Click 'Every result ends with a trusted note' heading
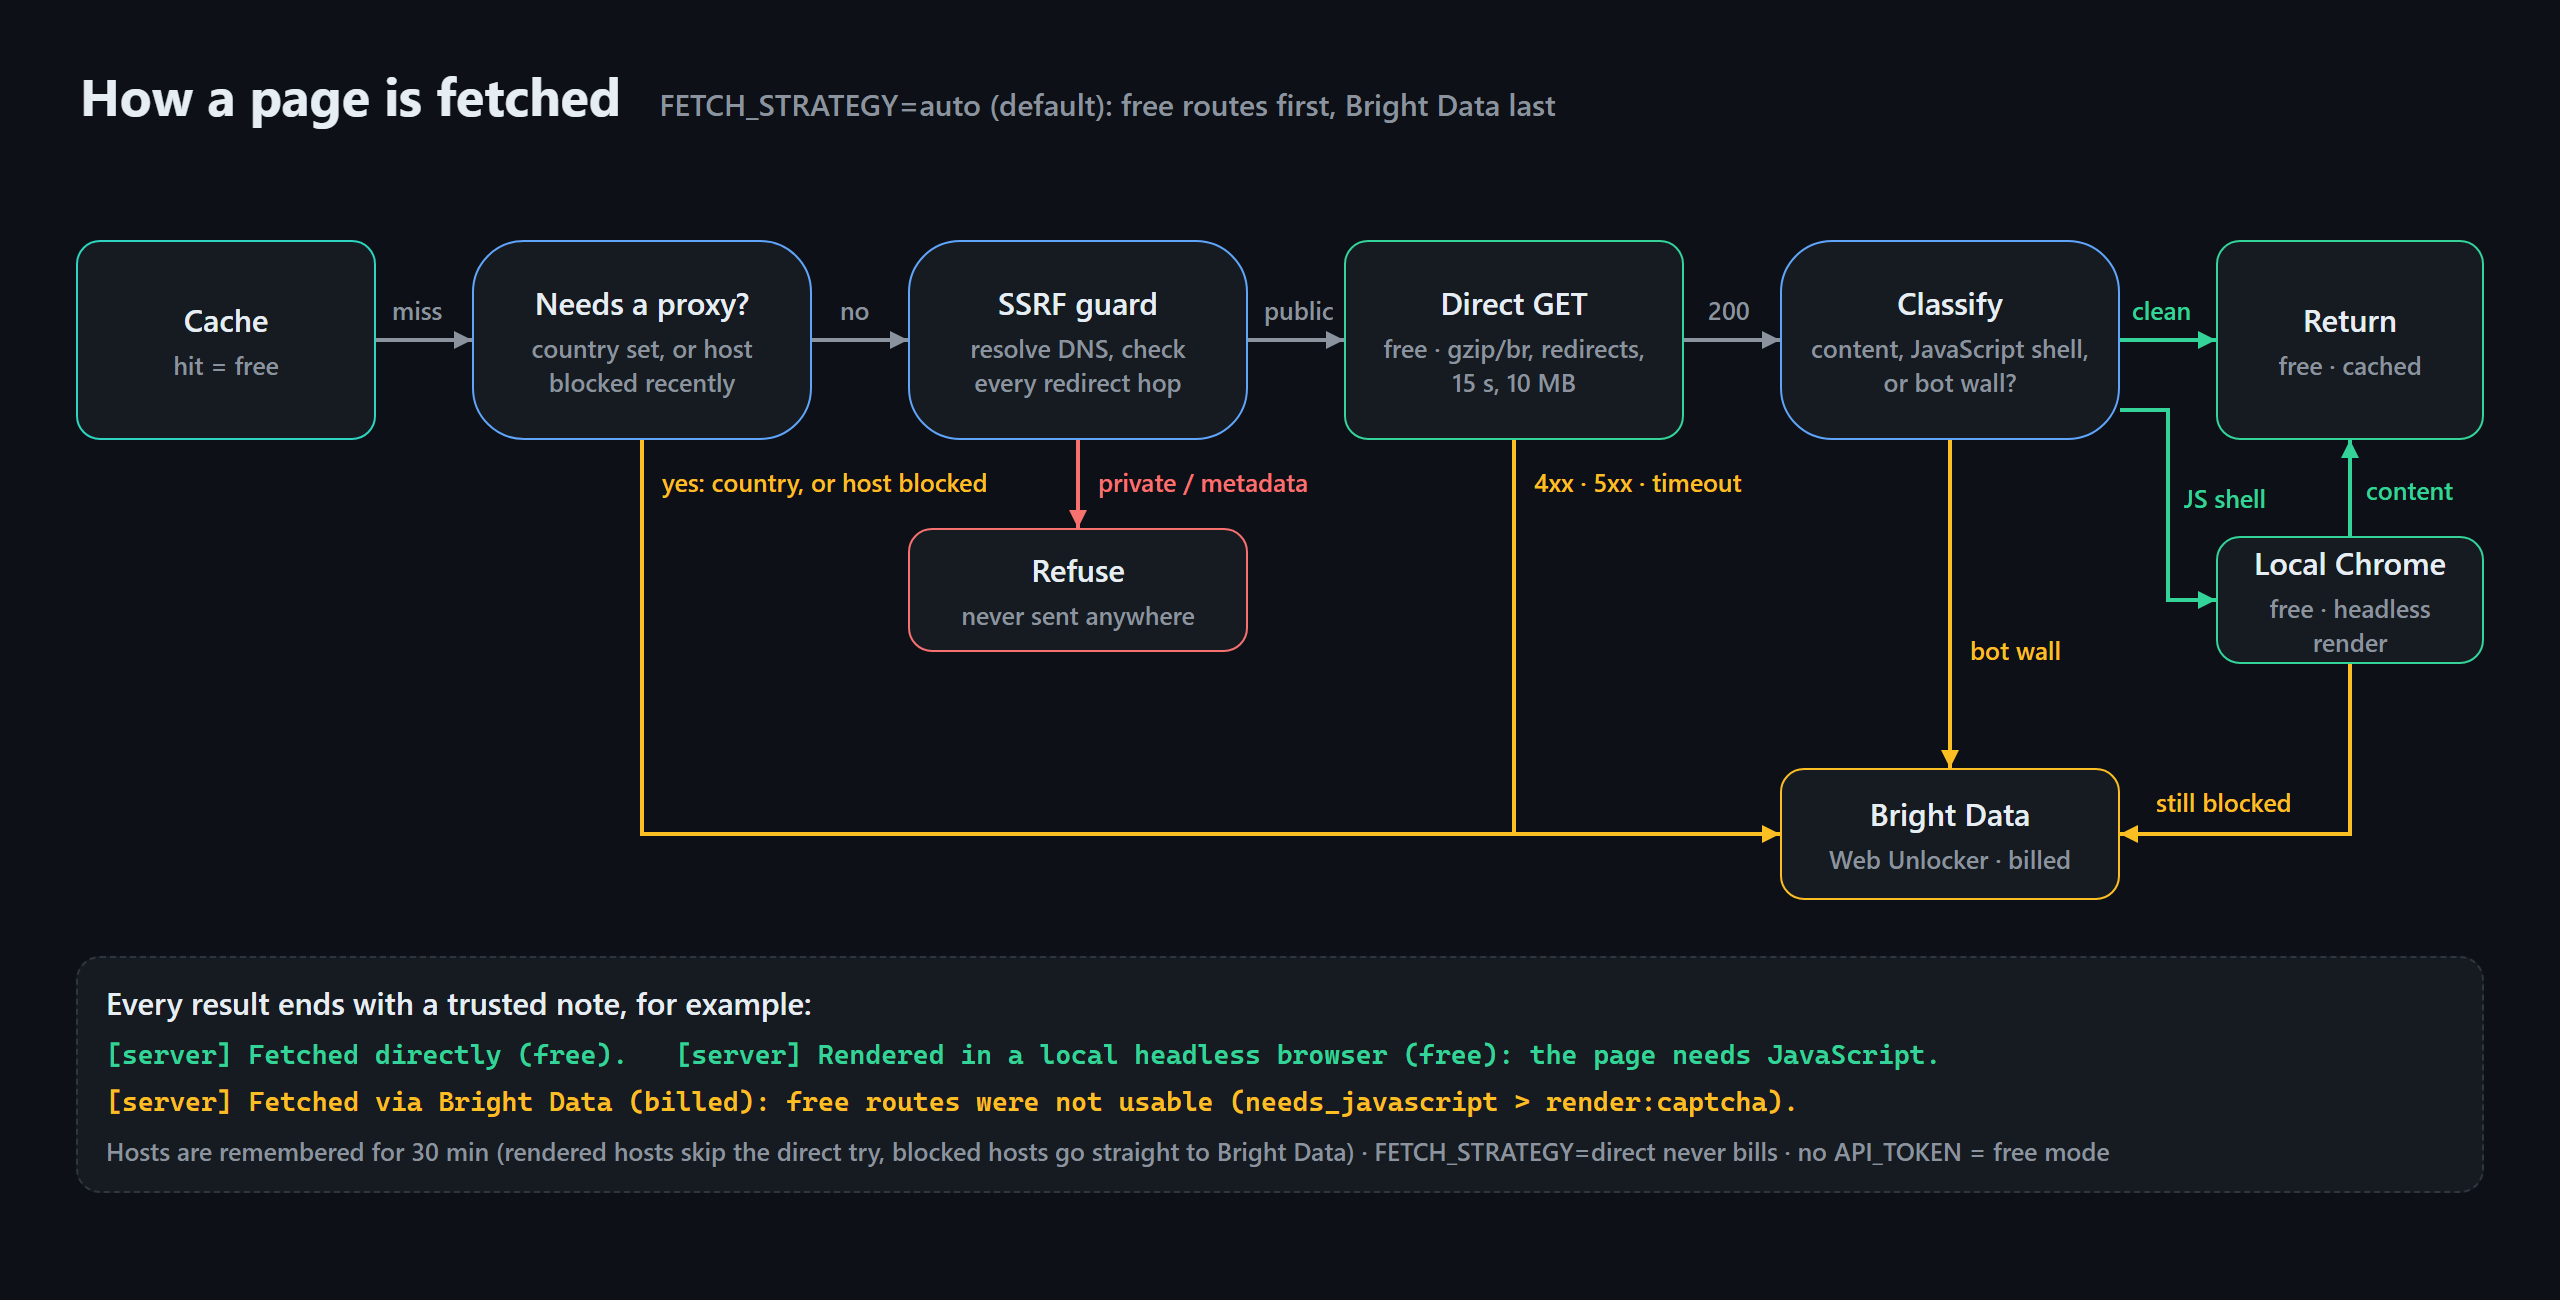 coord(459,1004)
